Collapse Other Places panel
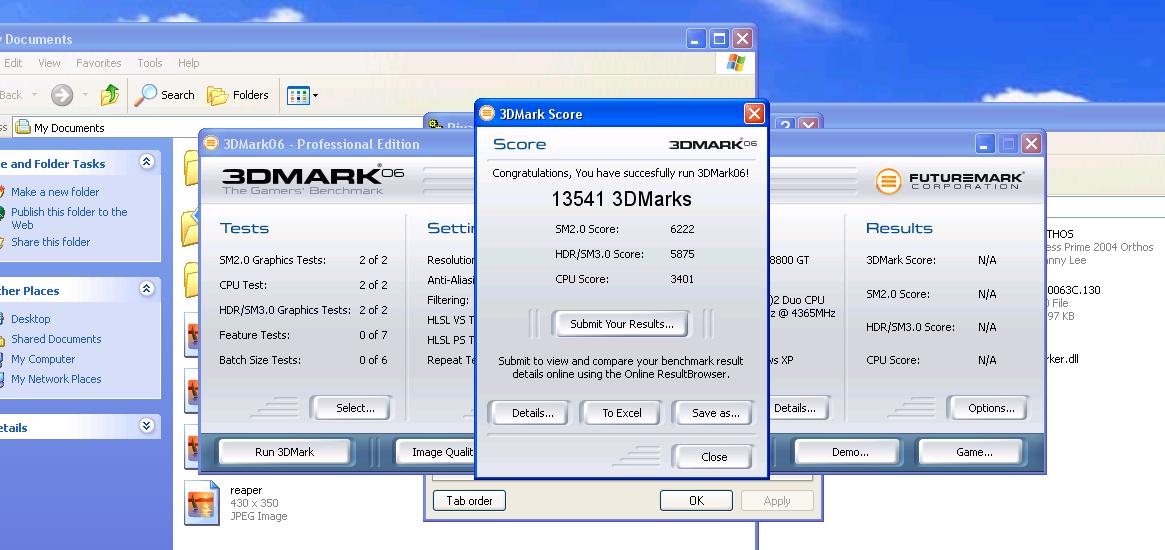1165x550 pixels. (x=147, y=289)
